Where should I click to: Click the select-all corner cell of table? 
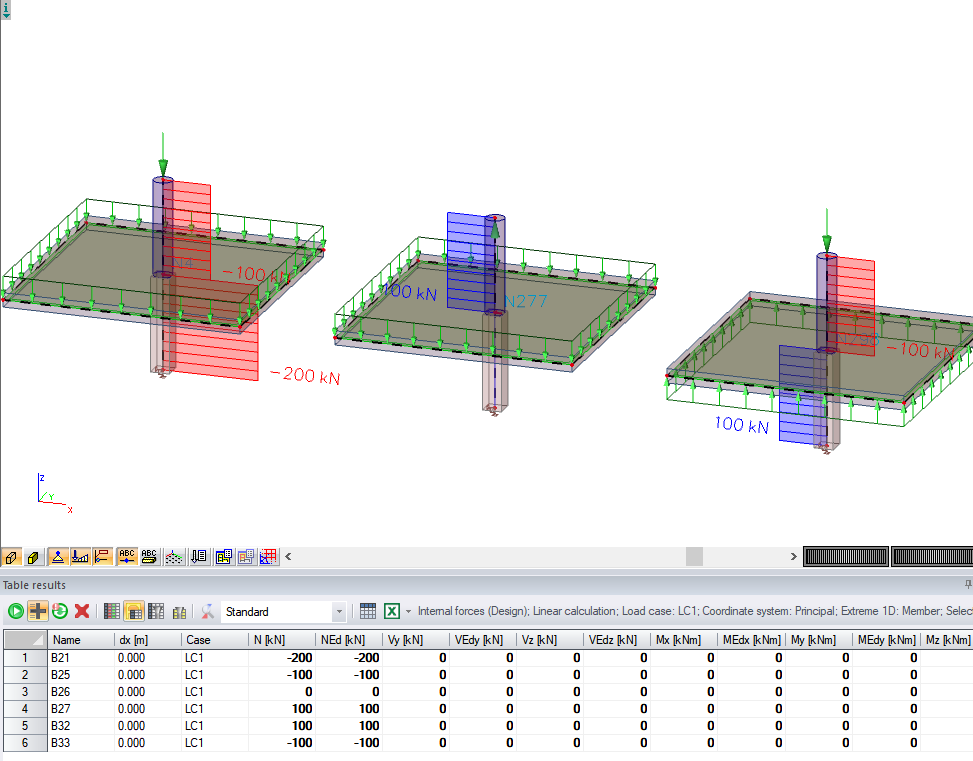[25, 640]
